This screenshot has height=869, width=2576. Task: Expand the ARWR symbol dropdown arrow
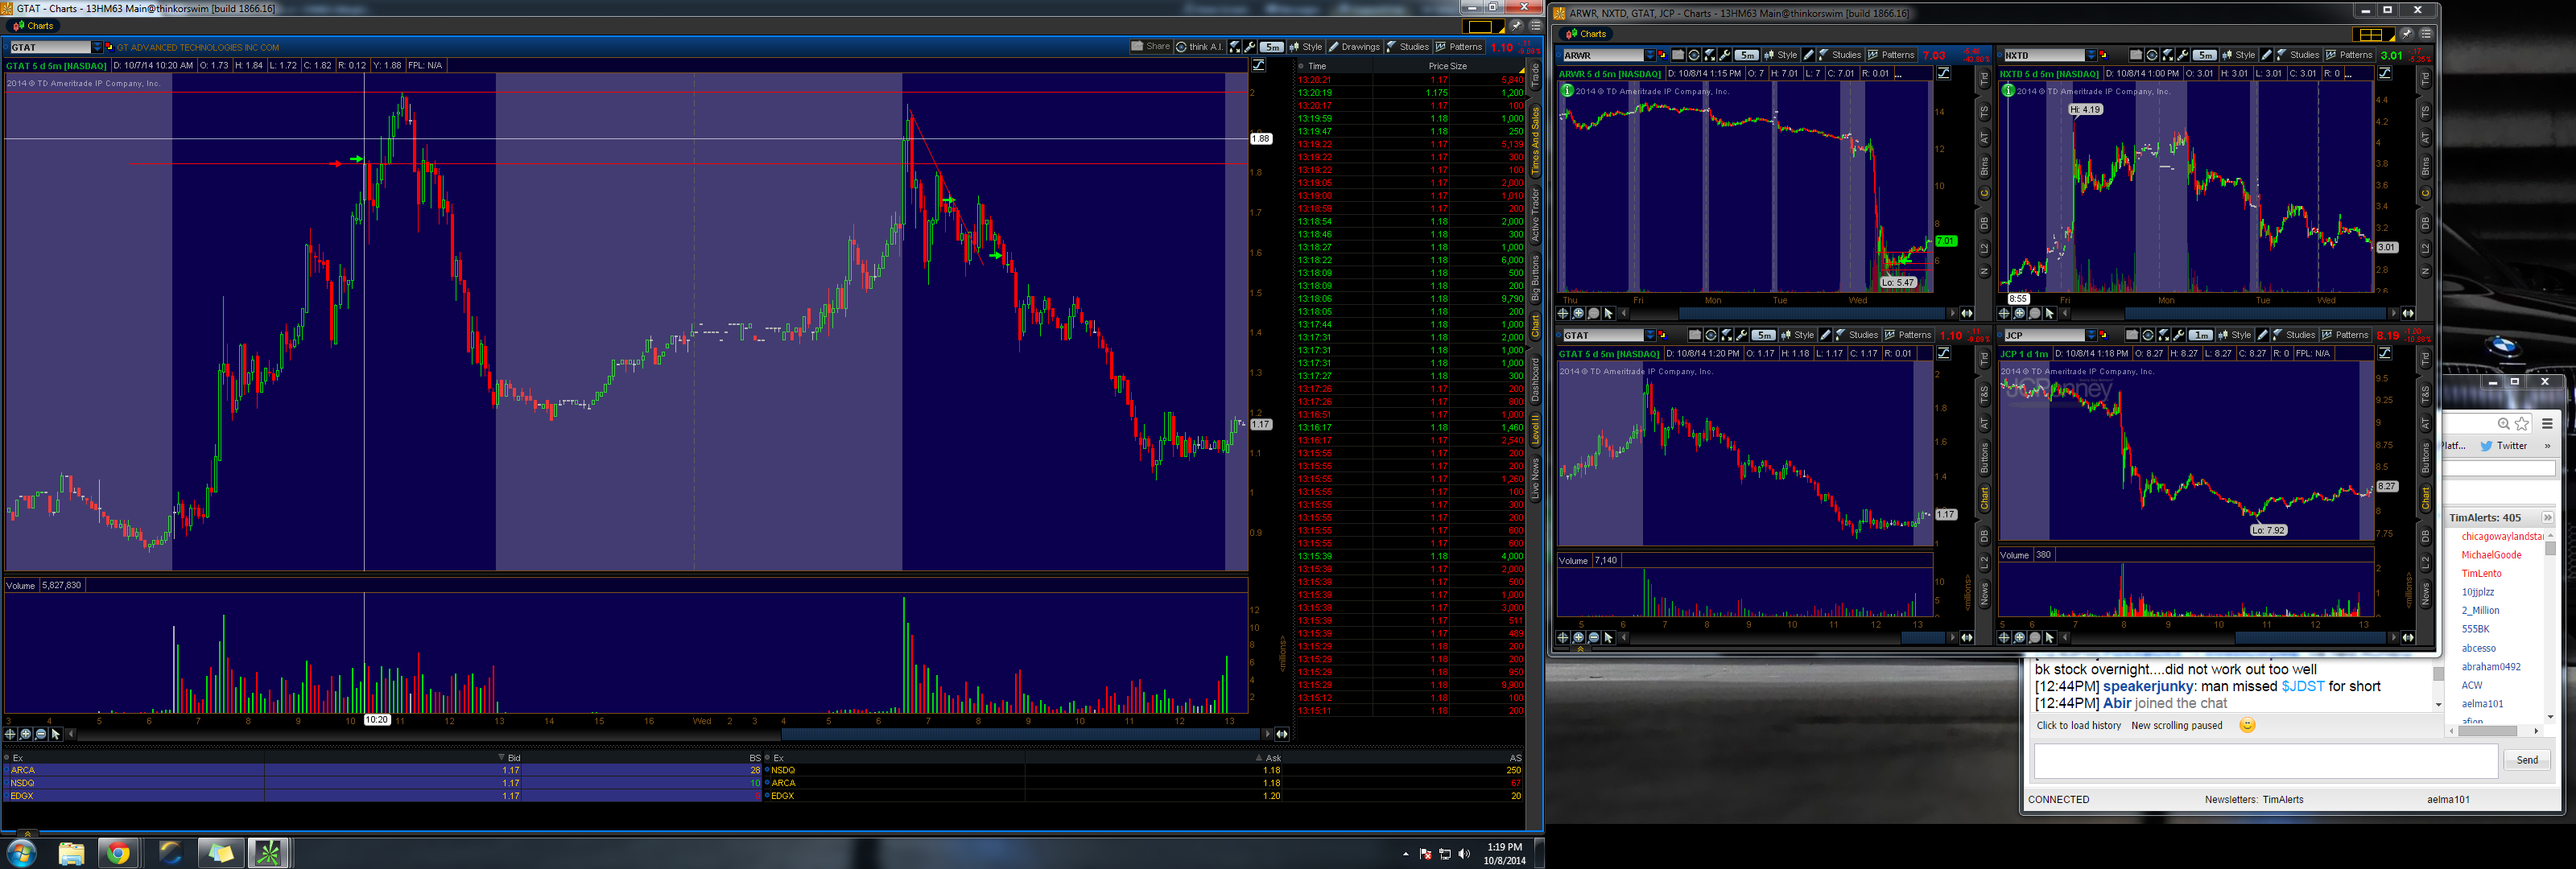point(1650,55)
